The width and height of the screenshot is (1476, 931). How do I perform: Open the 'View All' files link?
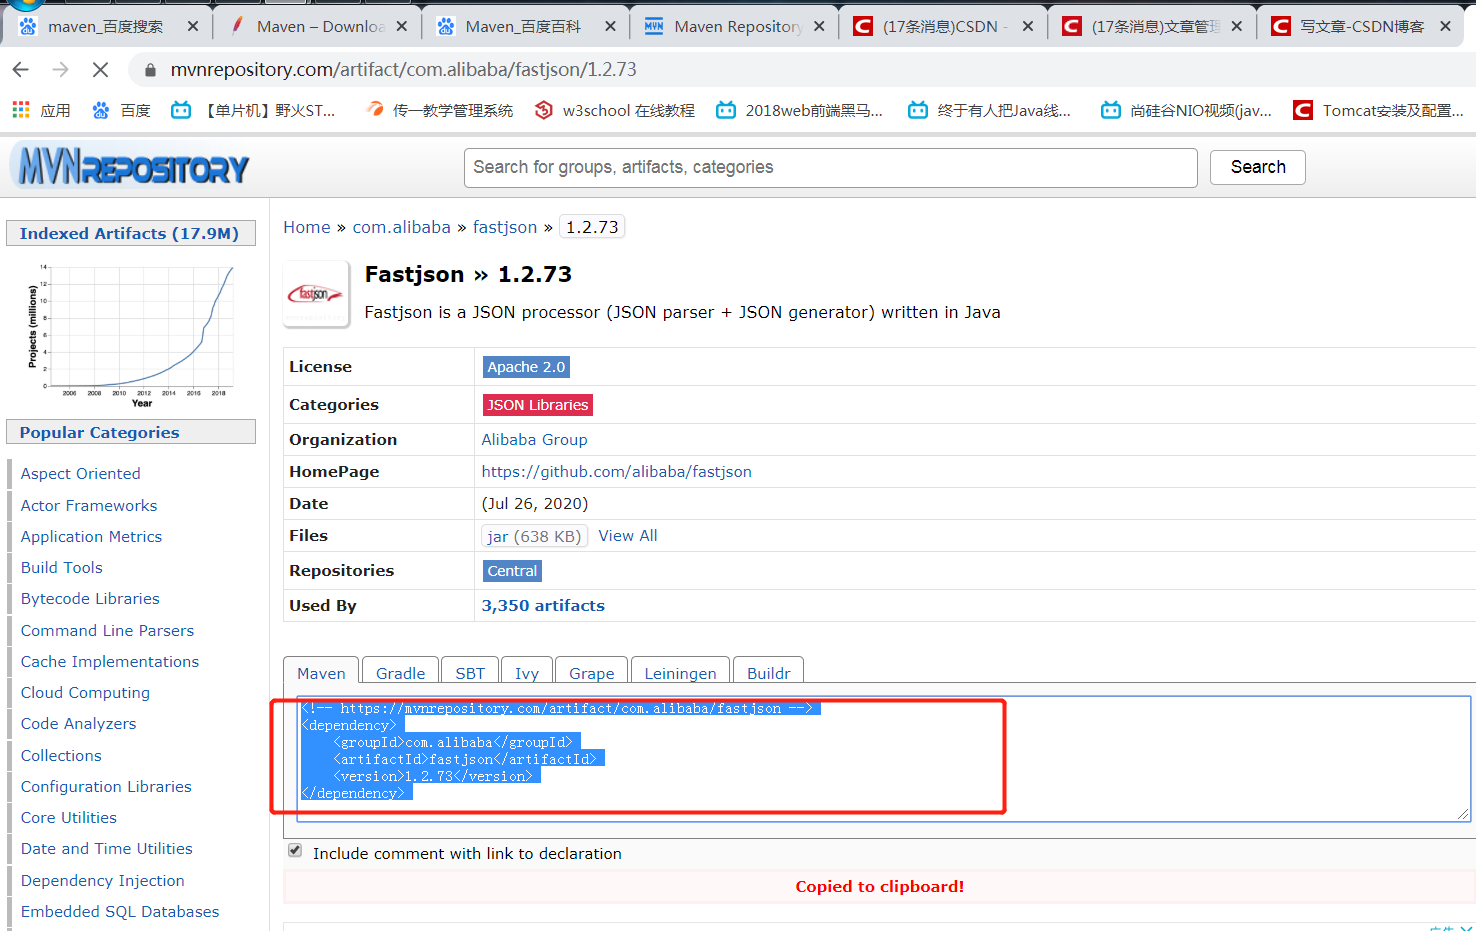pos(627,535)
